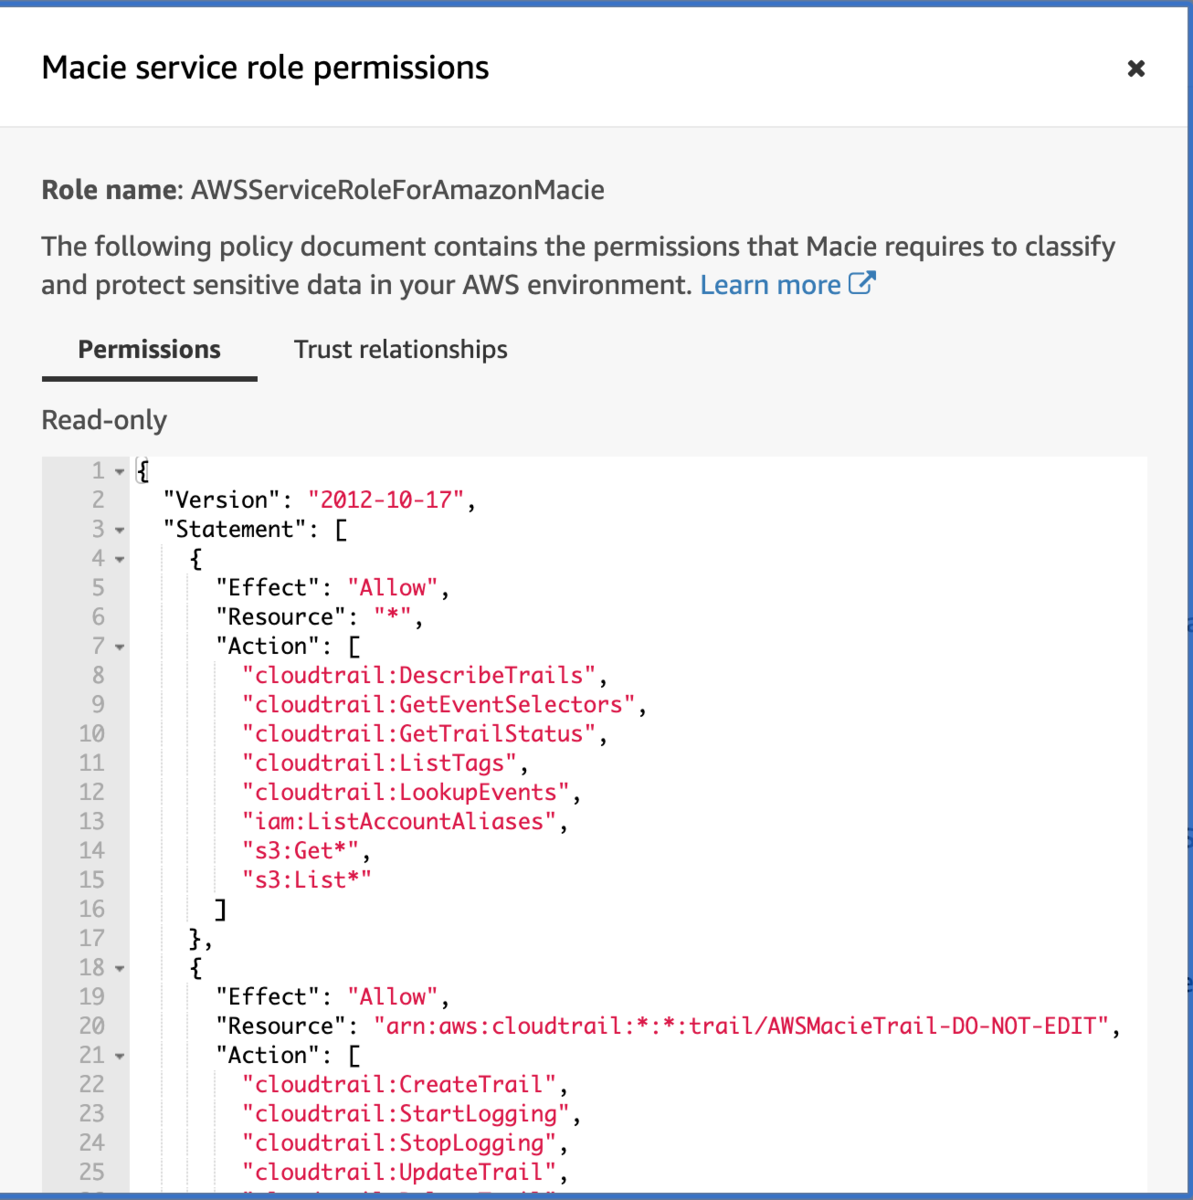Collapse the root object at line 1
The height and width of the screenshot is (1200, 1193).
[x=120, y=471]
